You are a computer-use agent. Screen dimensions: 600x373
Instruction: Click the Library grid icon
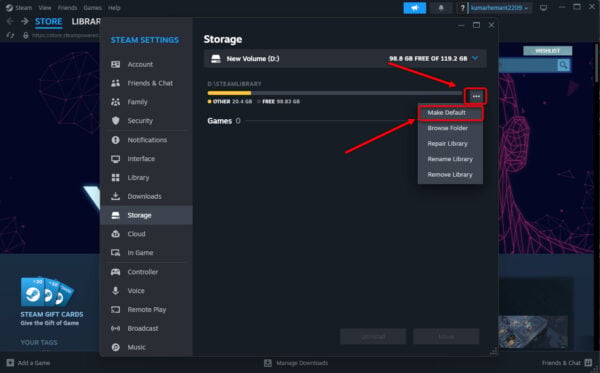(116, 178)
